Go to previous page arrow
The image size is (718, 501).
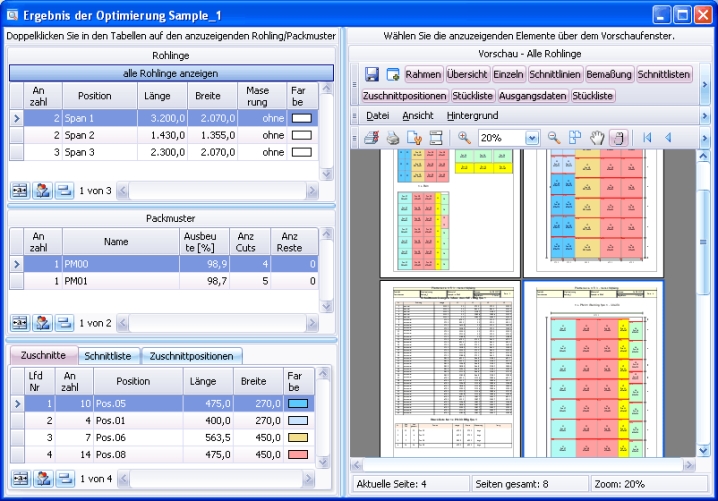tap(668, 137)
